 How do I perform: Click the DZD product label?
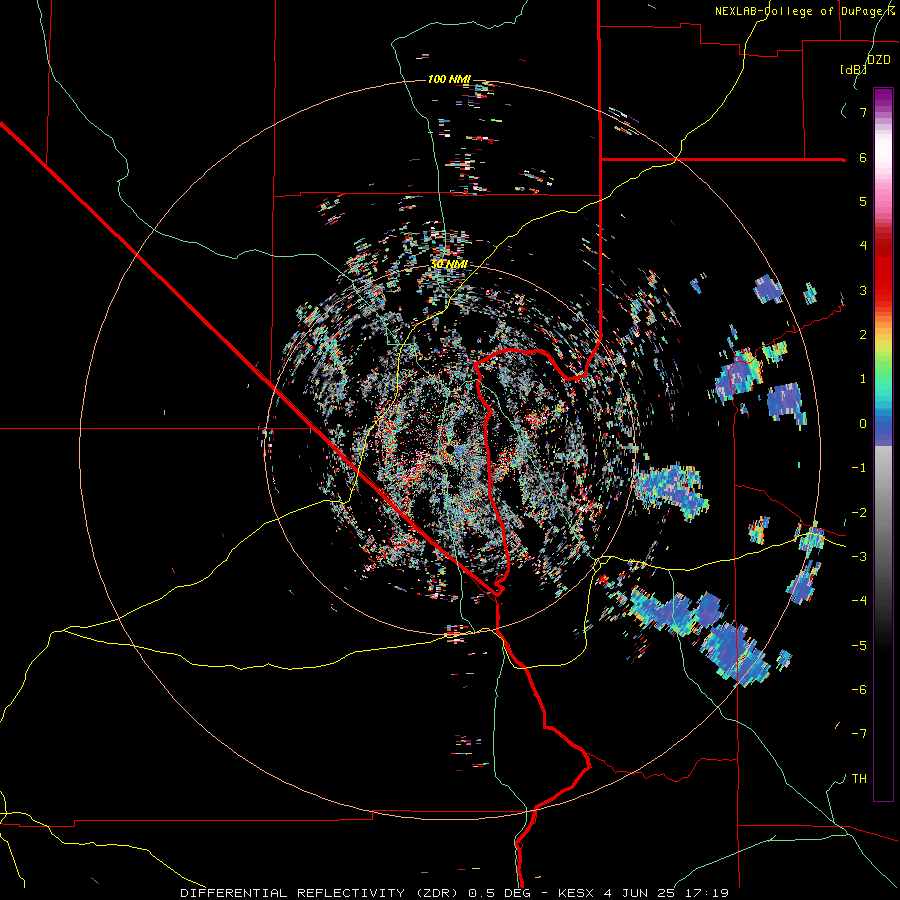[879, 60]
